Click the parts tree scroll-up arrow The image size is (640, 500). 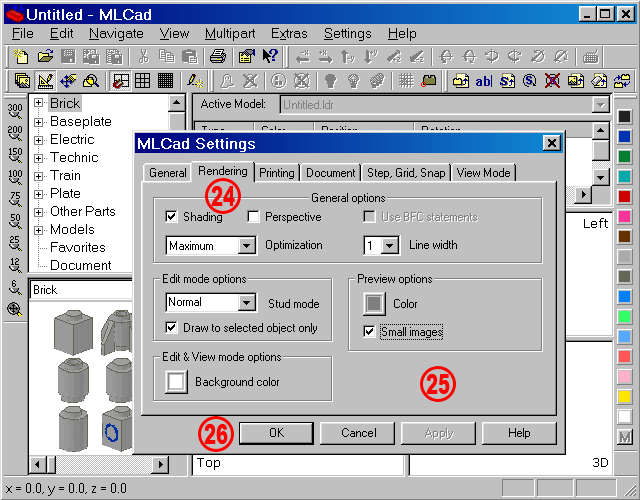(176, 103)
